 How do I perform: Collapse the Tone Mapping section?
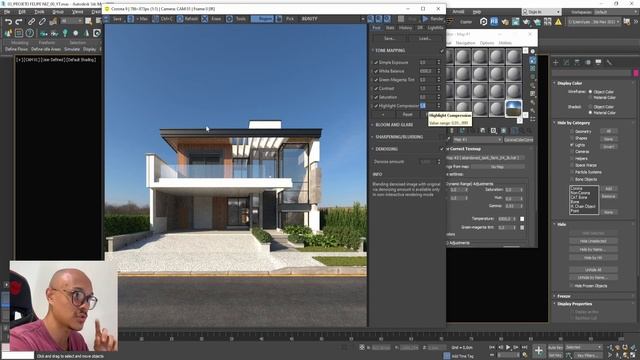pyautogui.click(x=390, y=51)
